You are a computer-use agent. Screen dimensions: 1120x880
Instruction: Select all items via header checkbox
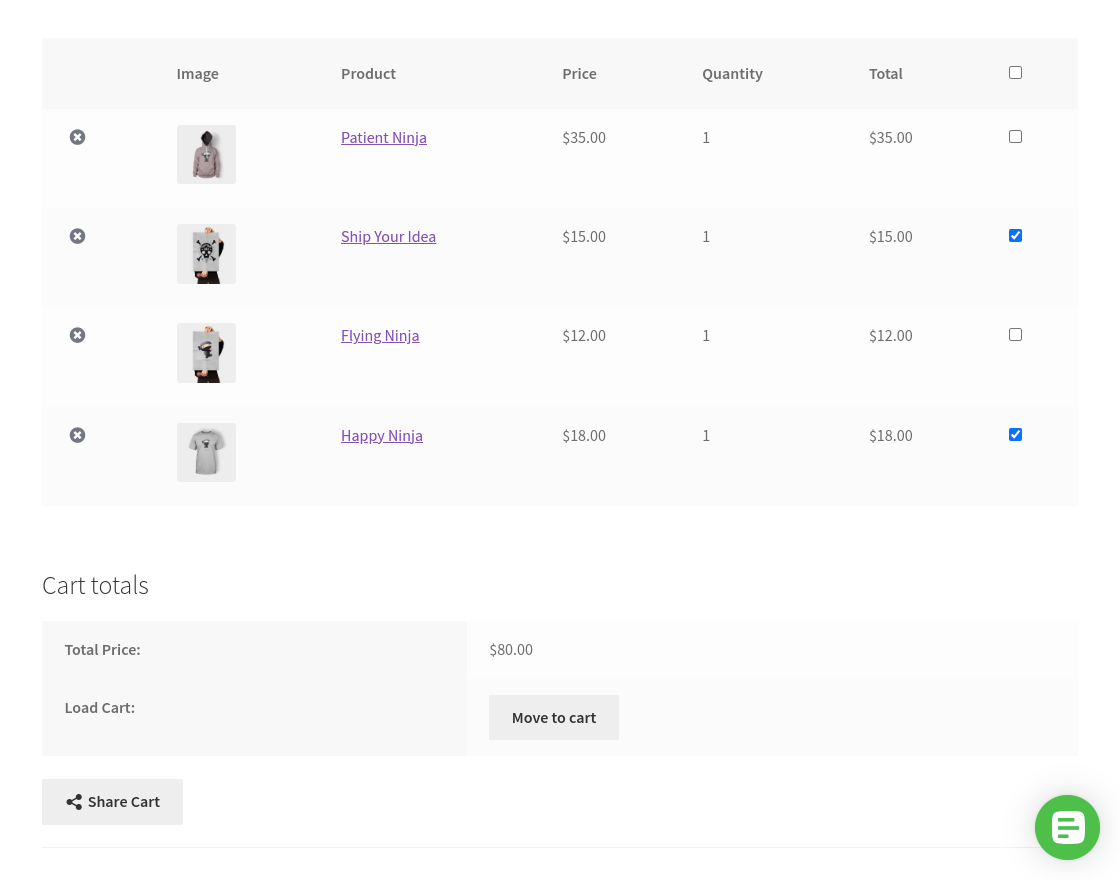(x=1015, y=72)
